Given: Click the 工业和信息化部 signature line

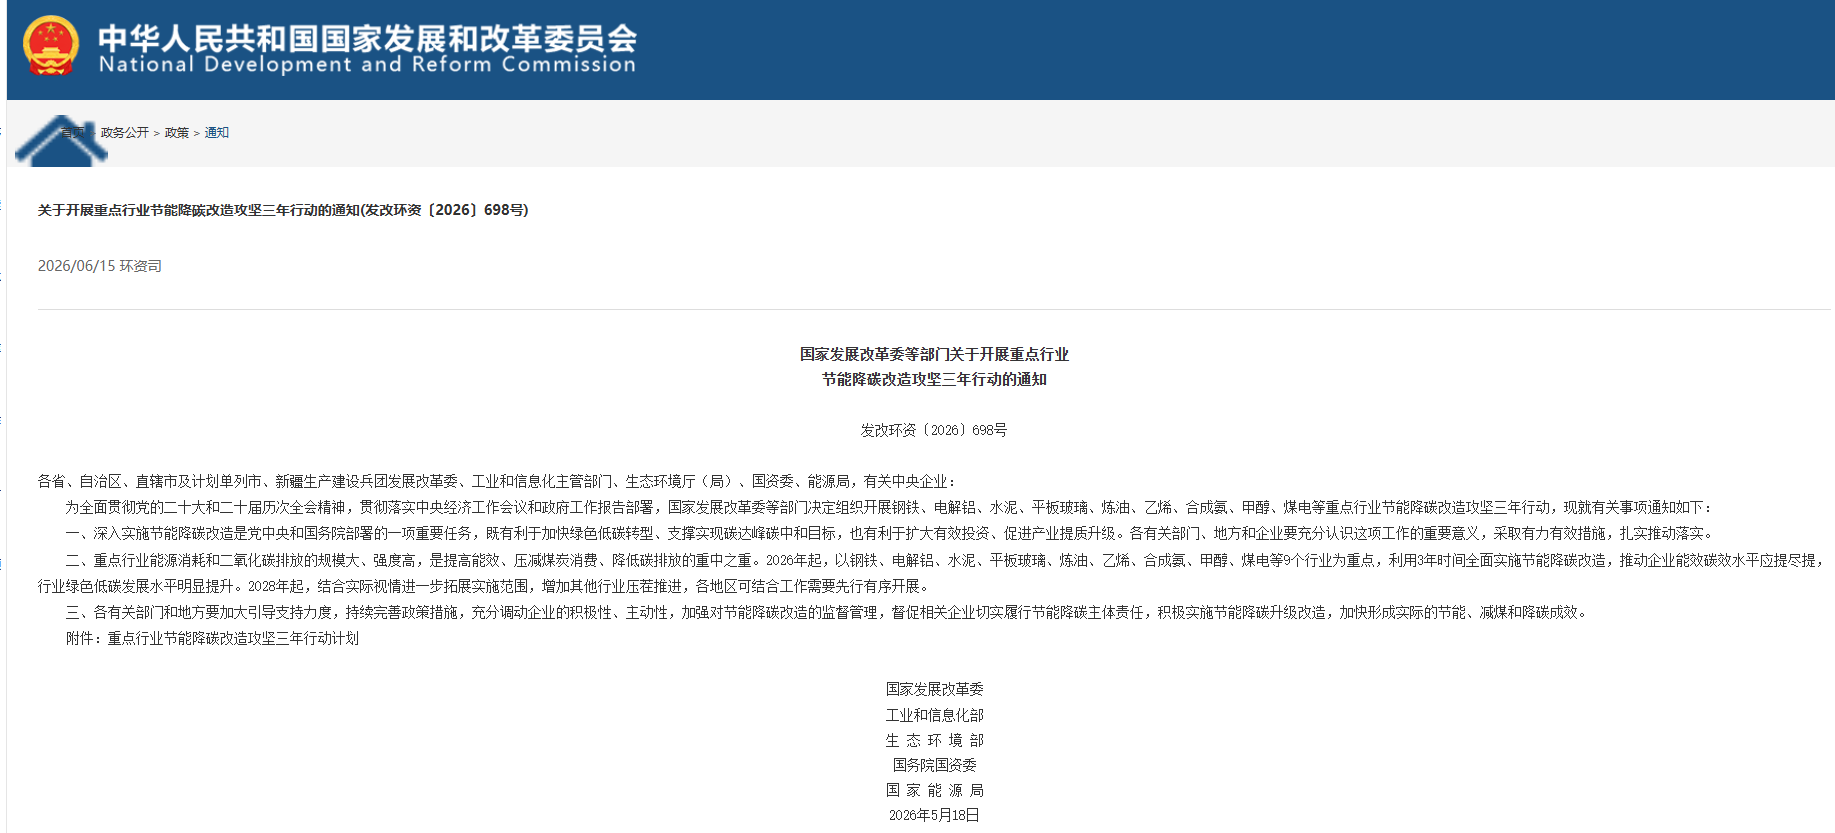Looking at the screenshot, I should click(x=934, y=715).
